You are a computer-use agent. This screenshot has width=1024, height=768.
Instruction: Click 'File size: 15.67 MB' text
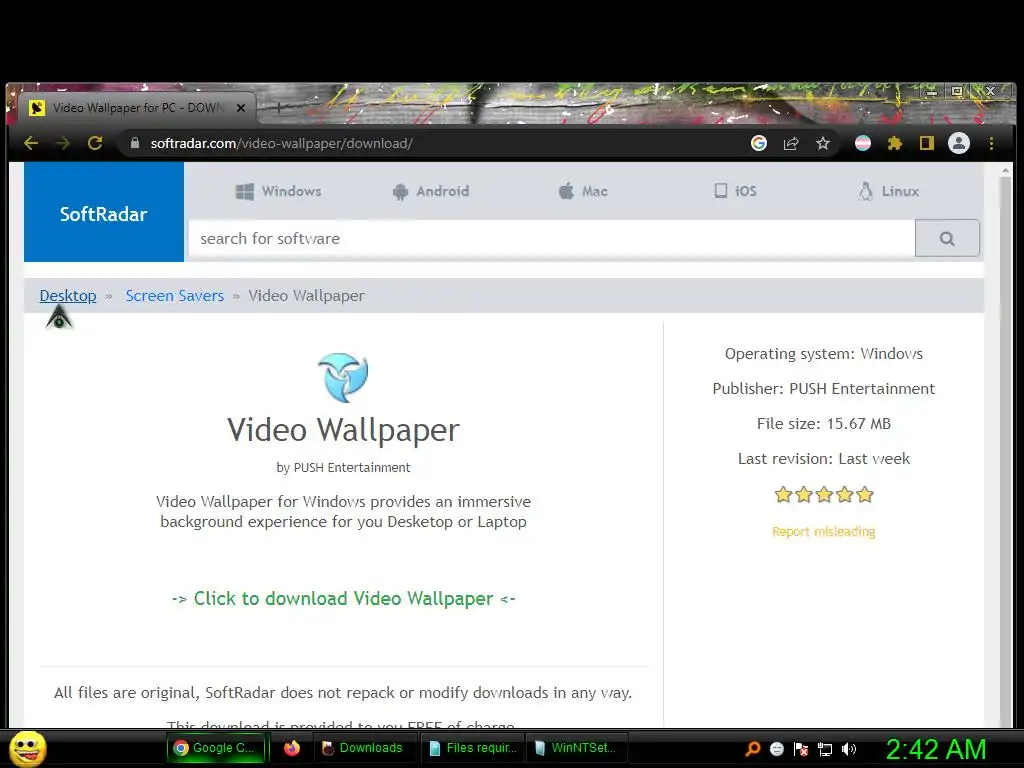coord(824,423)
